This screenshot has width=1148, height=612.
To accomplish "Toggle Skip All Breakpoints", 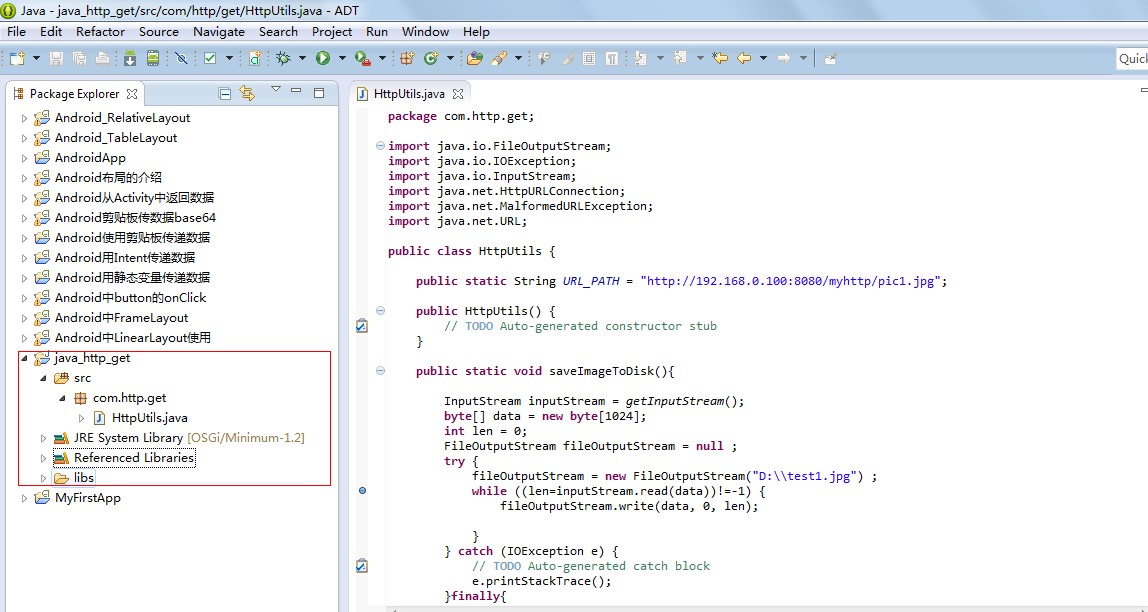I will tap(181, 59).
